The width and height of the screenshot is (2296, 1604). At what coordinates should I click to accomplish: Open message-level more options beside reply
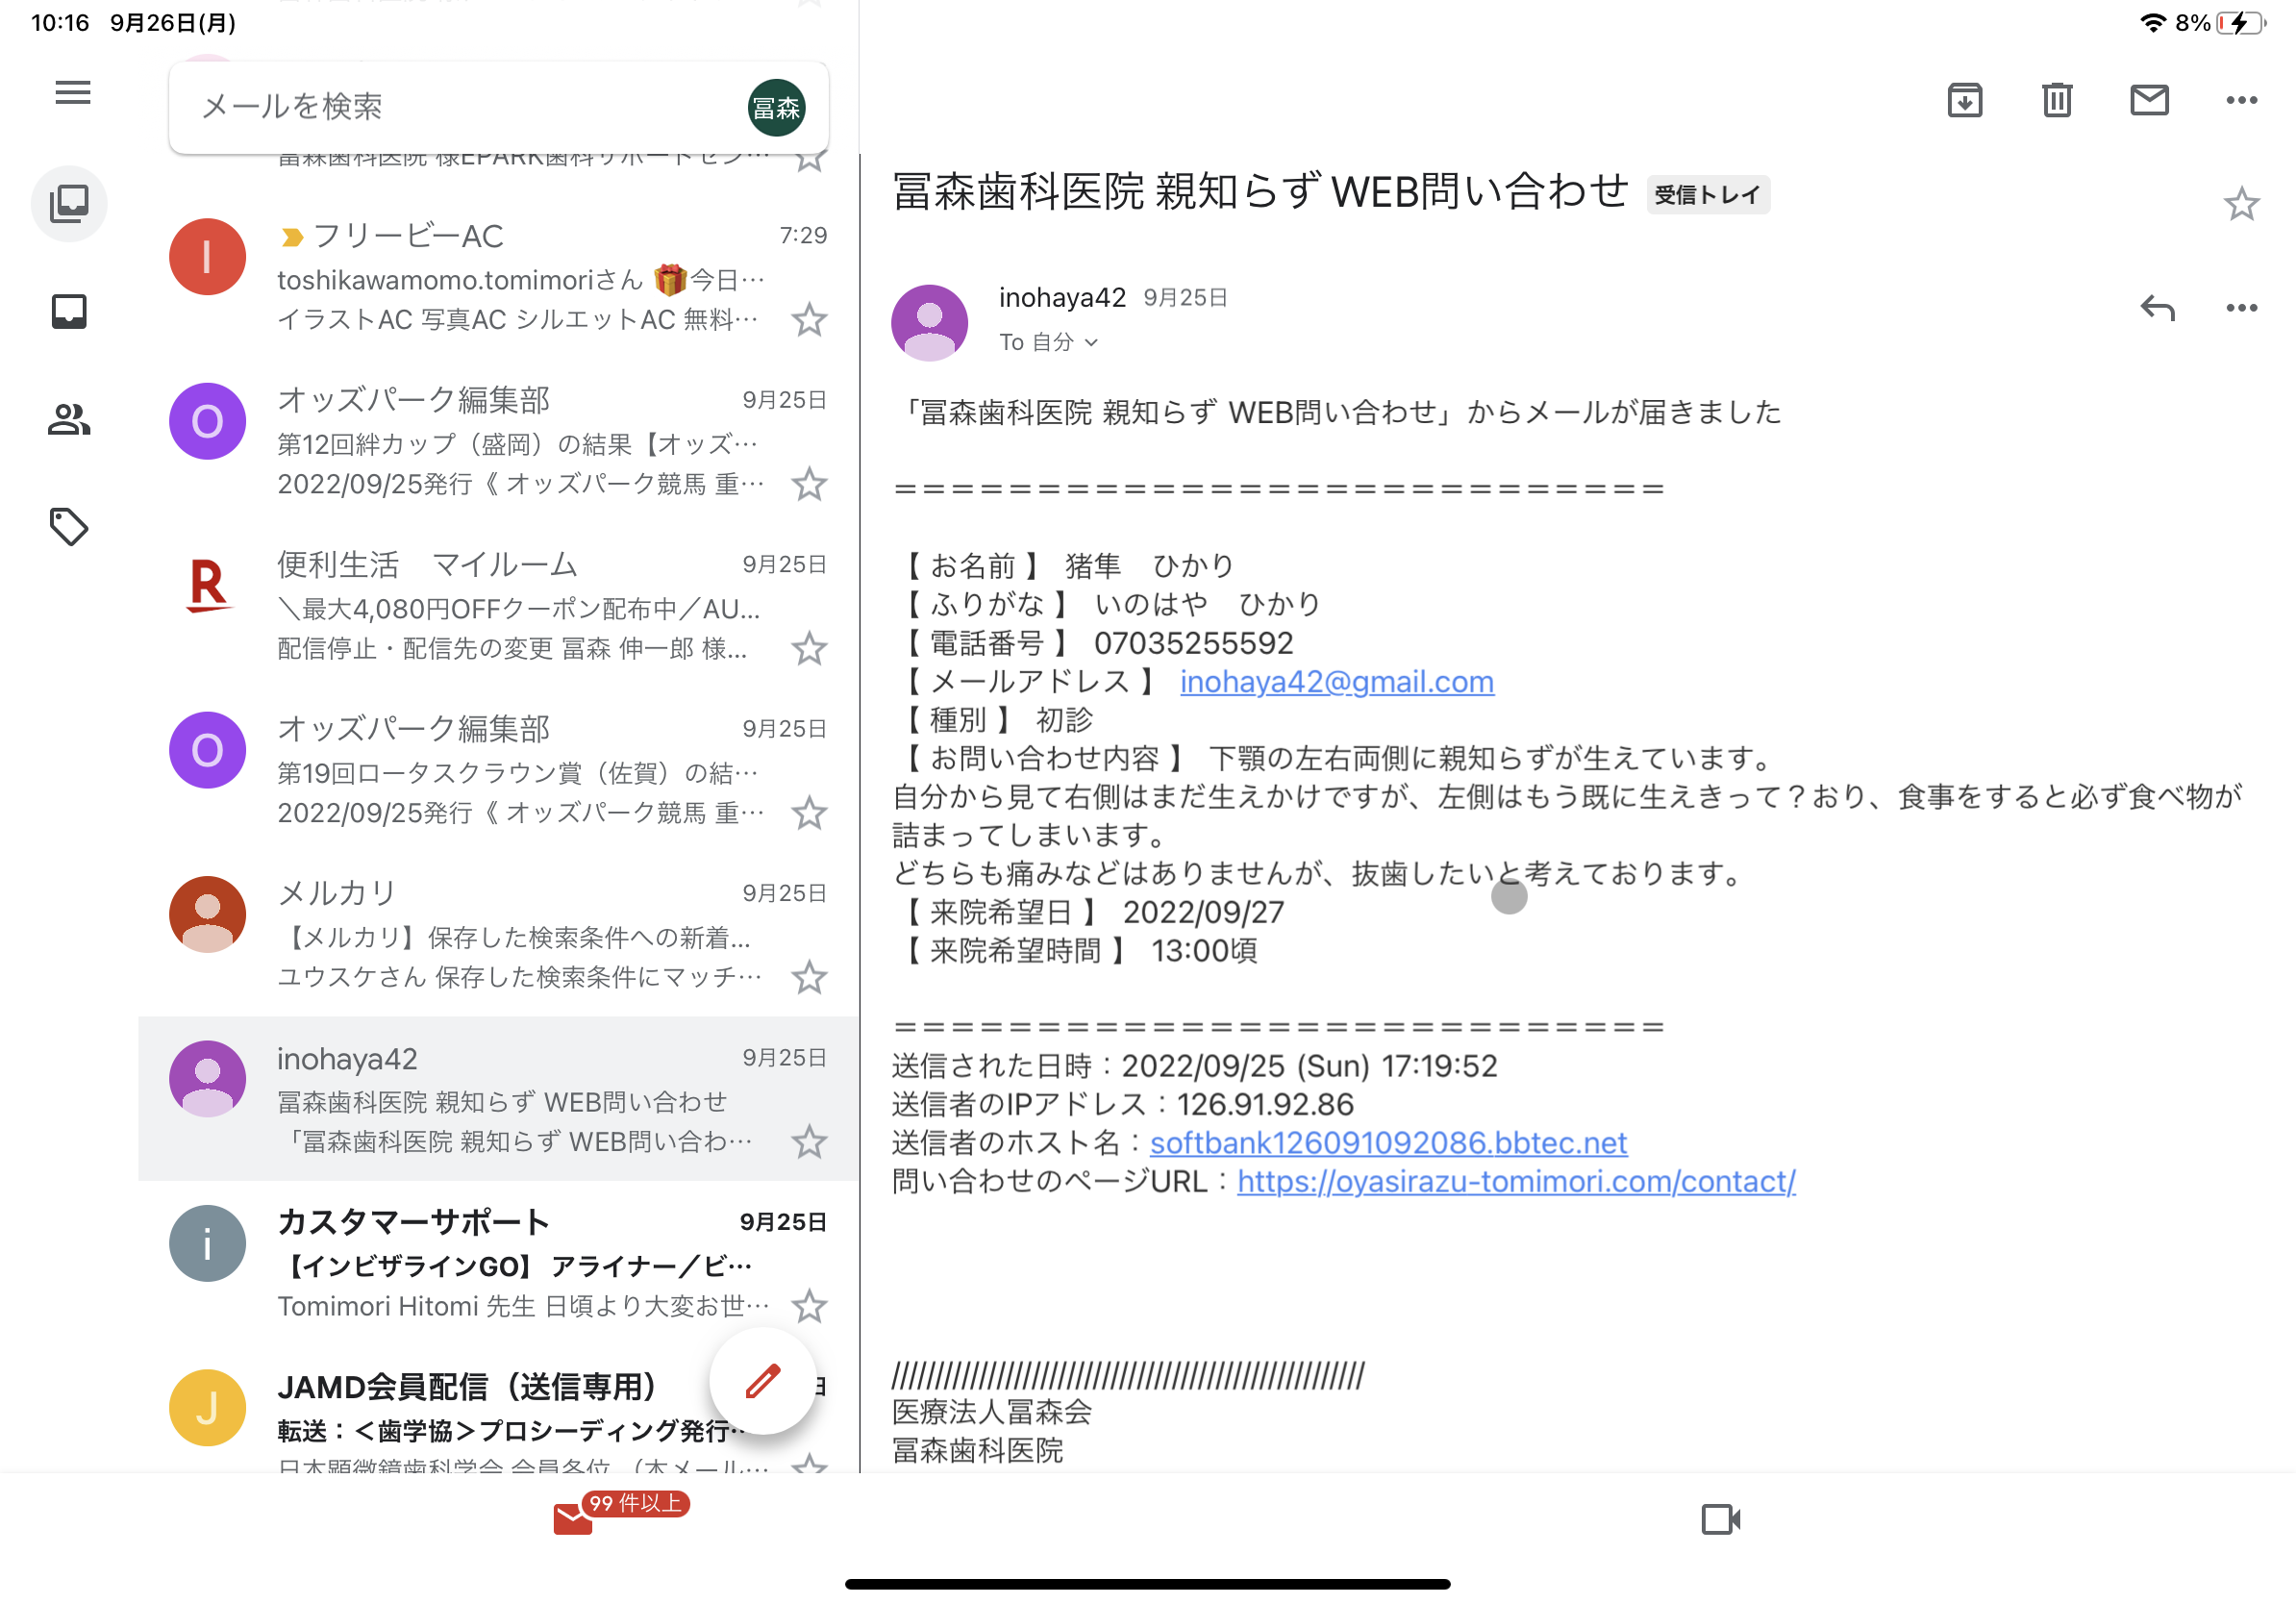(2241, 308)
